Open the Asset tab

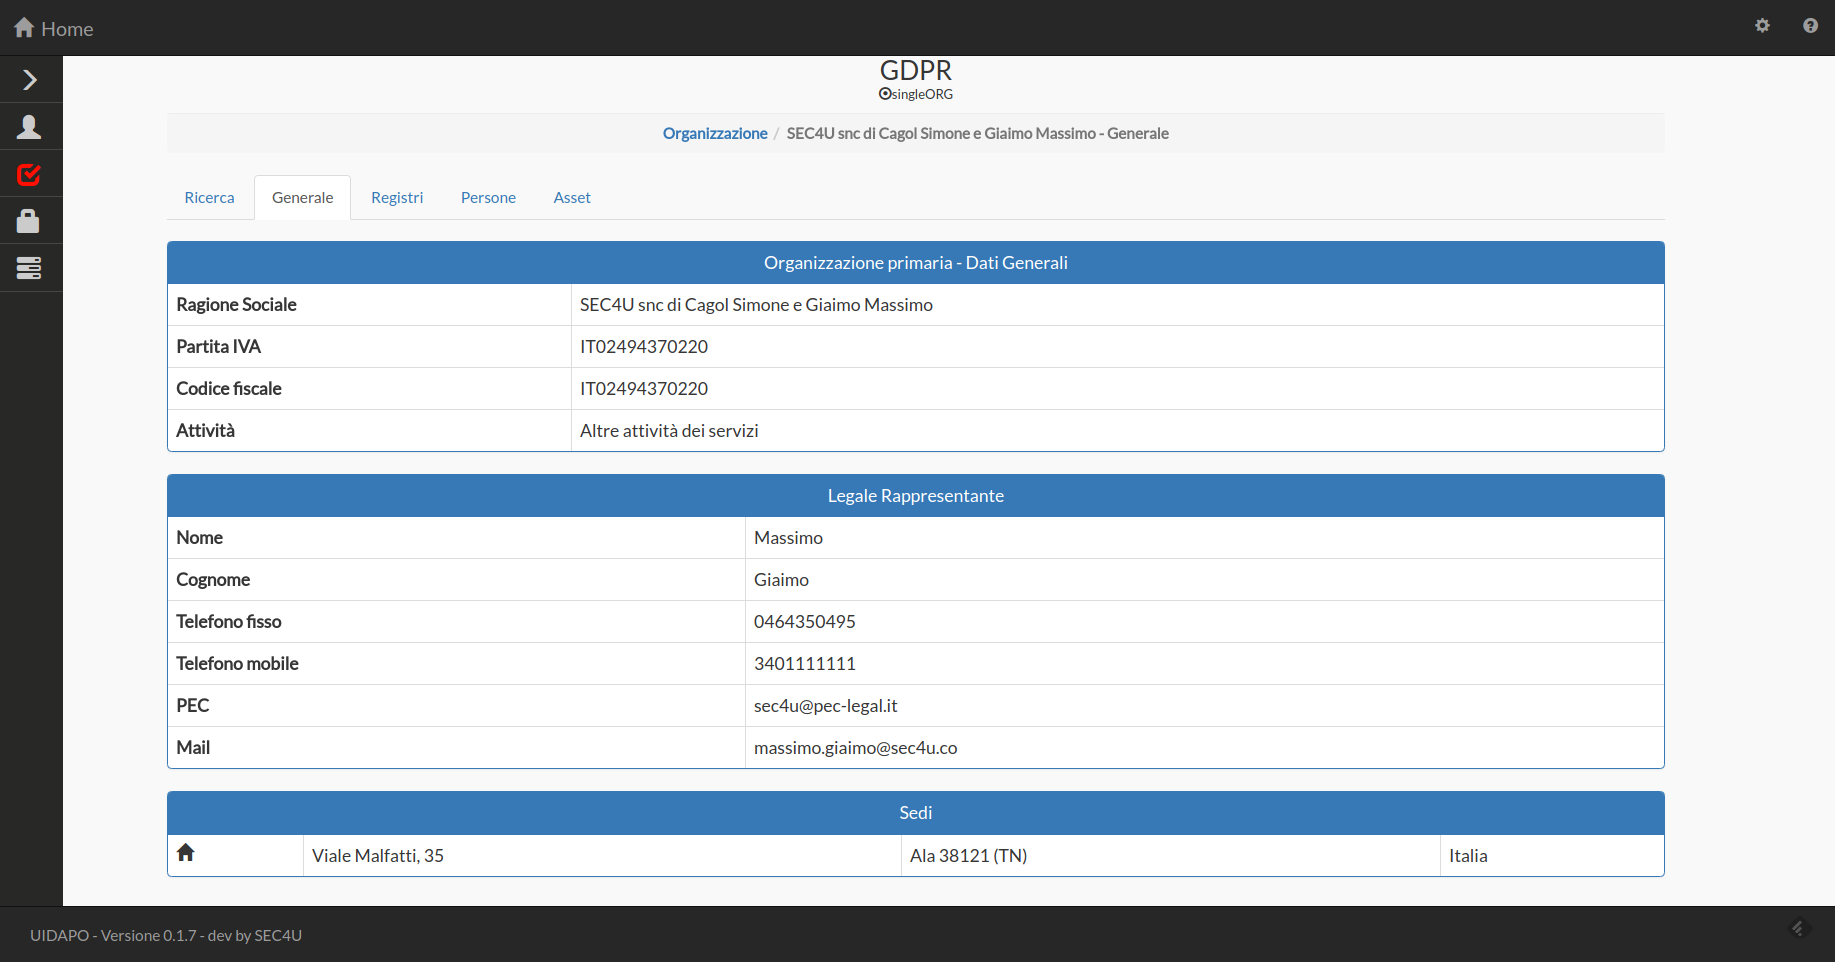point(572,198)
